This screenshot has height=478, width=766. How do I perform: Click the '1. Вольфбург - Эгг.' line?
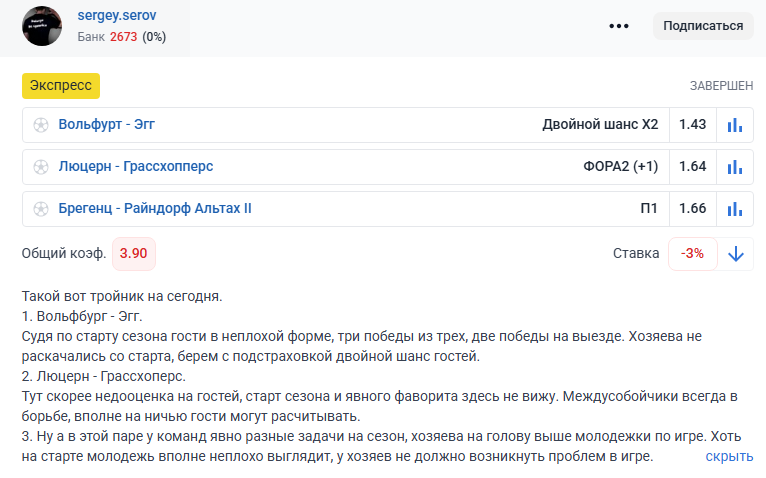click(x=82, y=317)
